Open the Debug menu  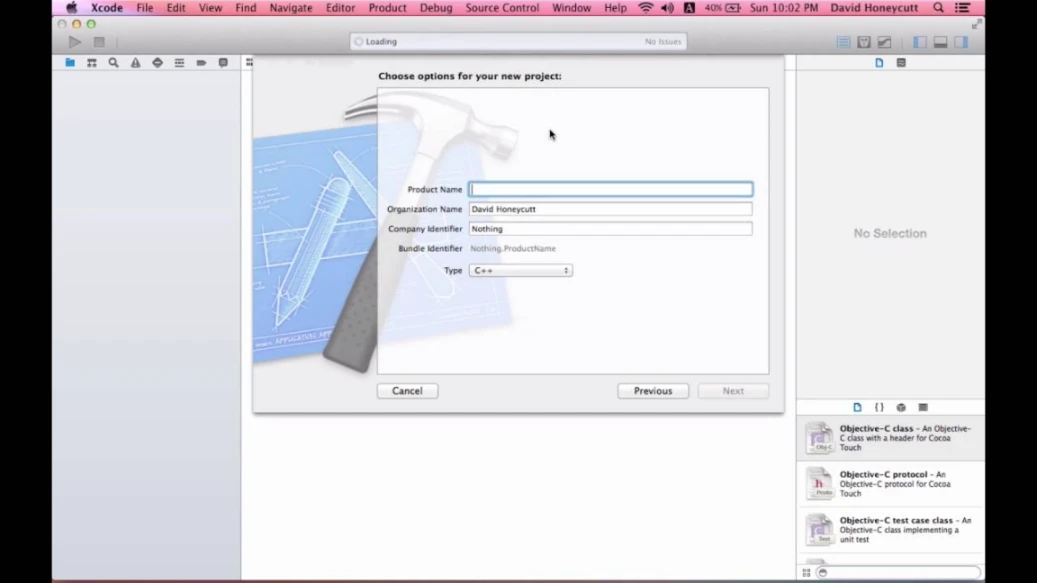pos(436,8)
